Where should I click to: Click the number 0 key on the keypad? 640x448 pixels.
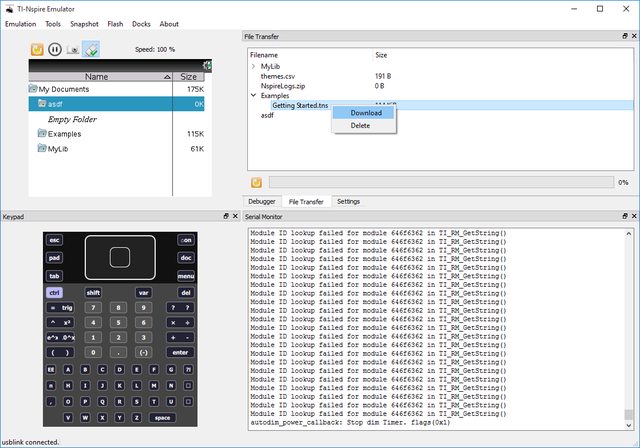point(93,353)
